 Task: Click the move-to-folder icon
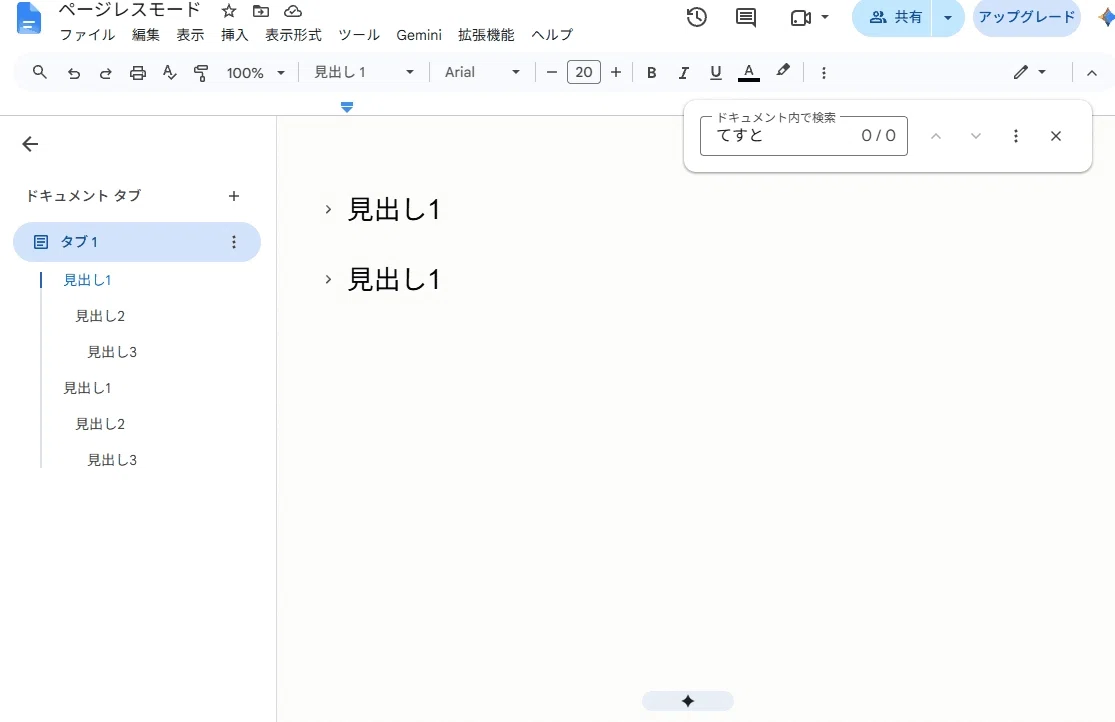[x=261, y=11]
